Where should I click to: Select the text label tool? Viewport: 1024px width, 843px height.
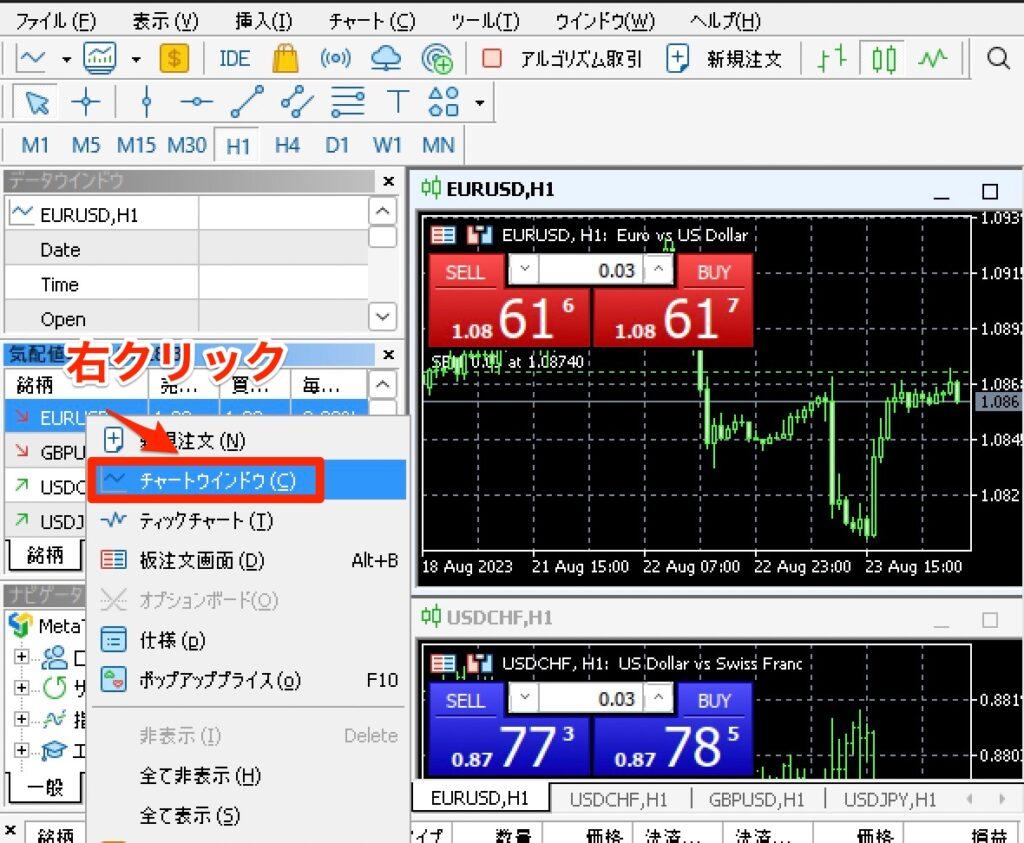[x=398, y=102]
